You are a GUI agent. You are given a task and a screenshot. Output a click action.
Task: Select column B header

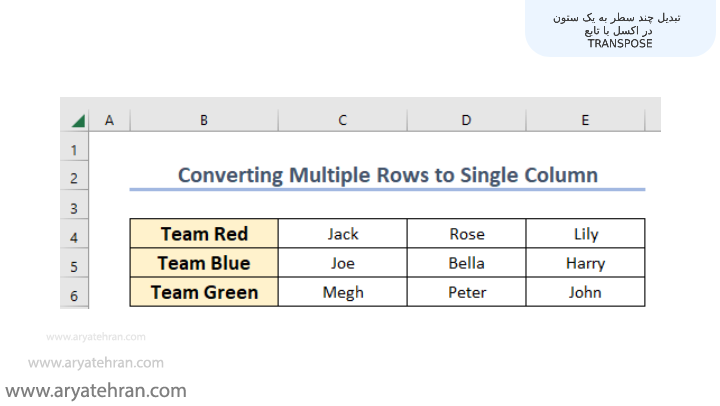click(204, 120)
